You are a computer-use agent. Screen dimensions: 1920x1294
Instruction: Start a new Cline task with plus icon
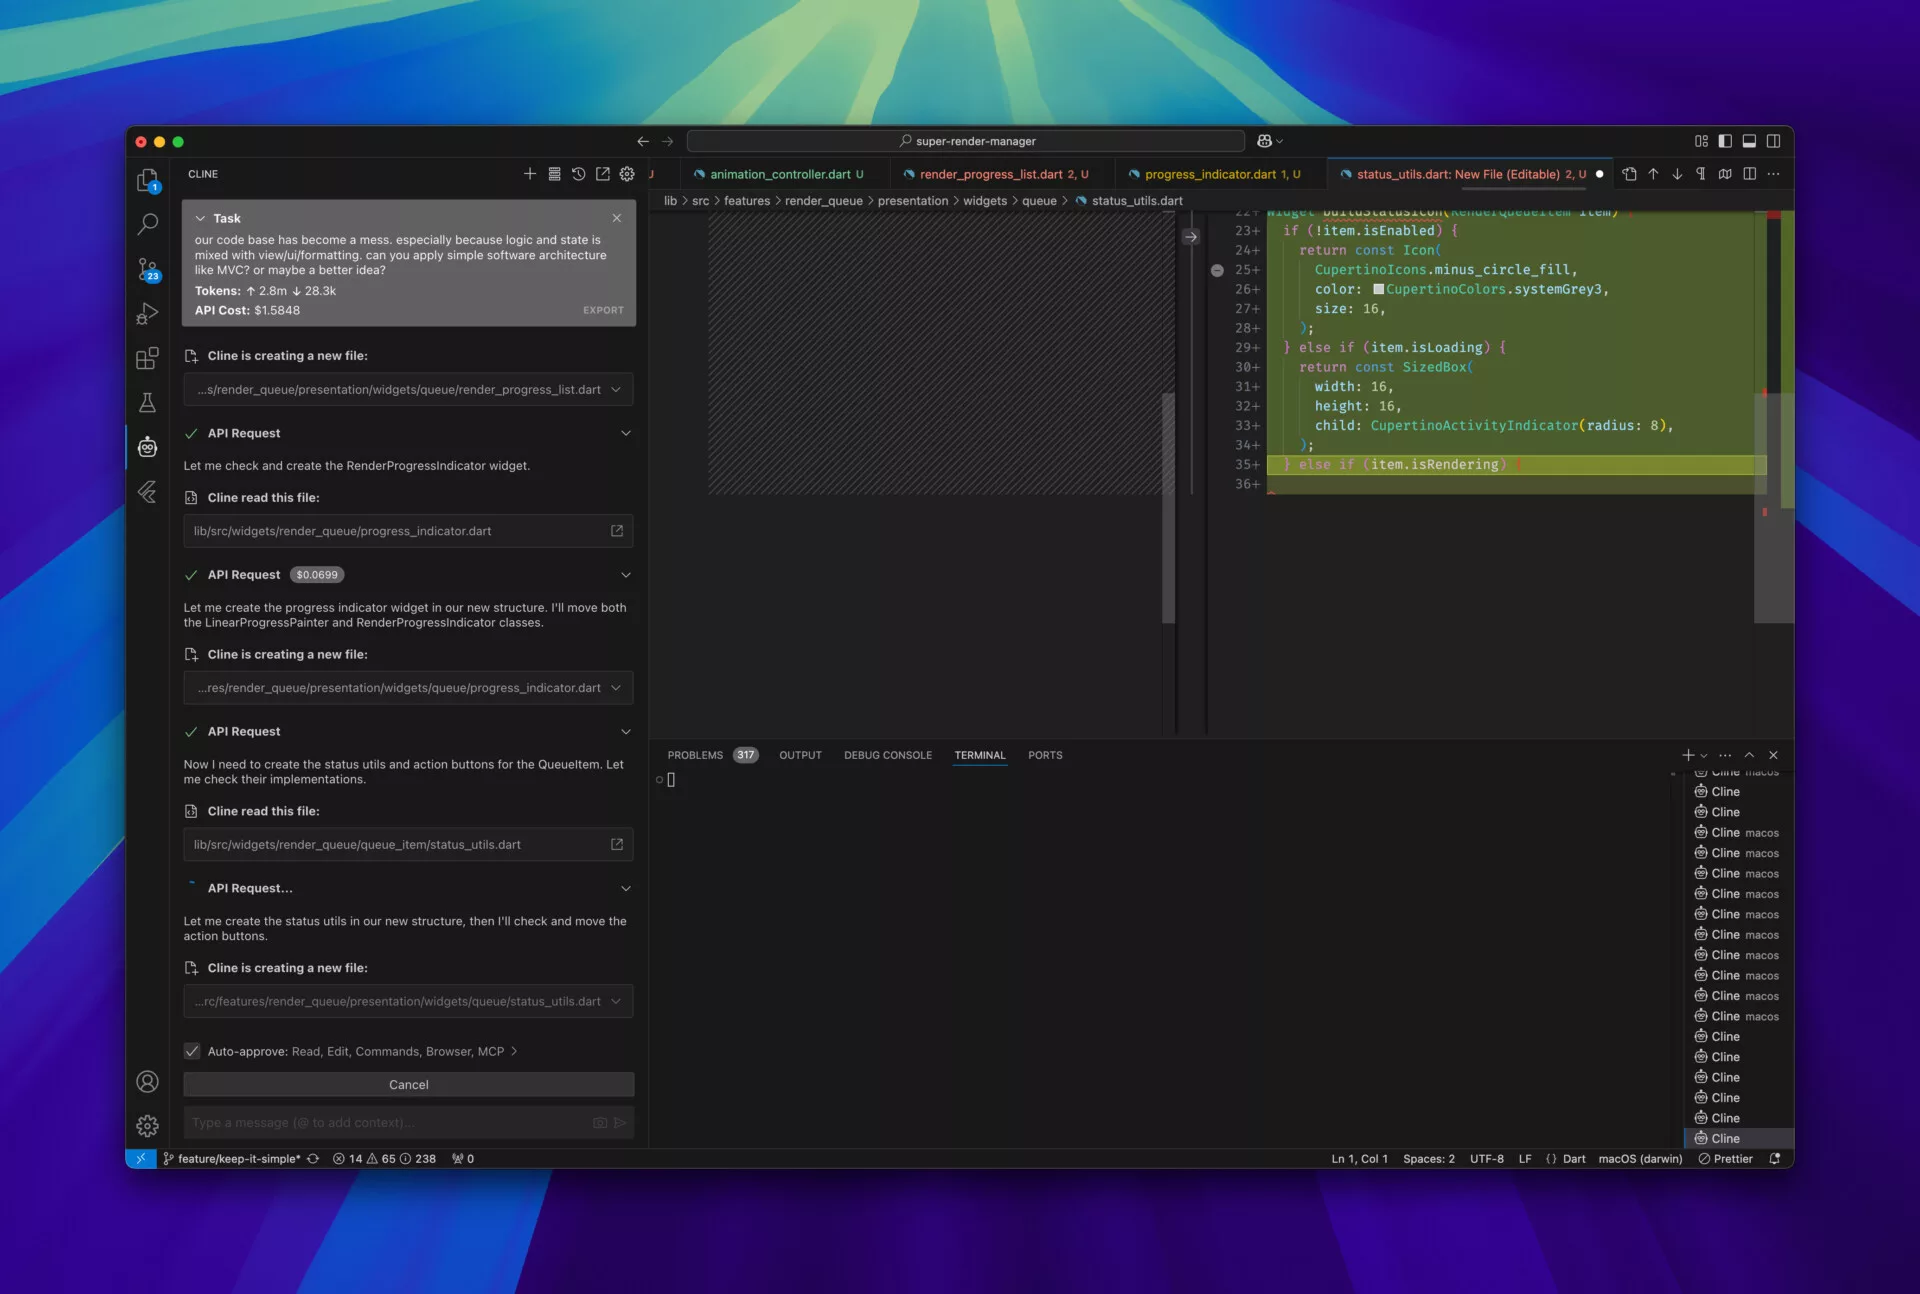(x=530, y=174)
